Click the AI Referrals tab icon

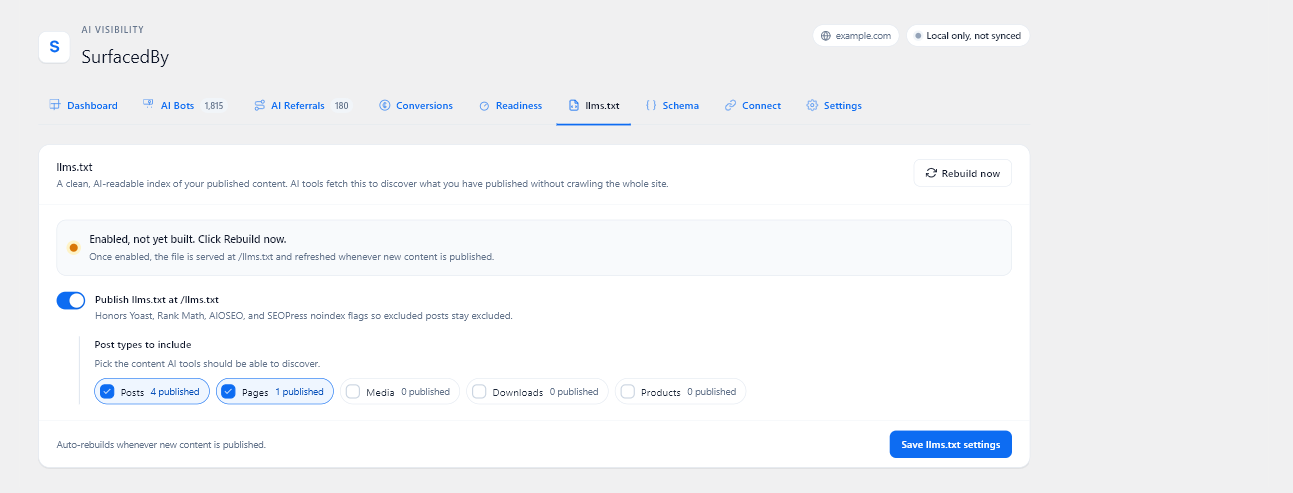[259, 105]
